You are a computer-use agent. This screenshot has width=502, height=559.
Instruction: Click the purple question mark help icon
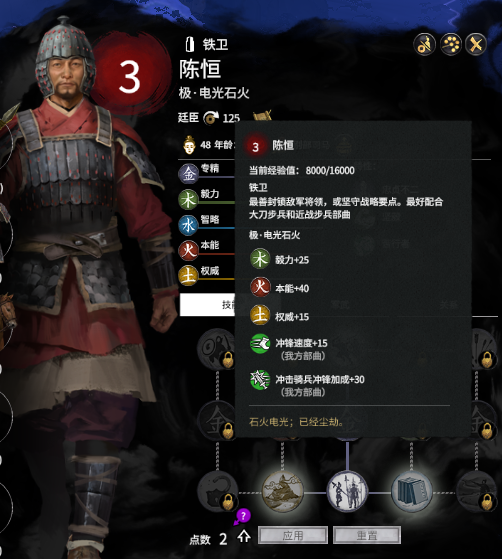243,516
